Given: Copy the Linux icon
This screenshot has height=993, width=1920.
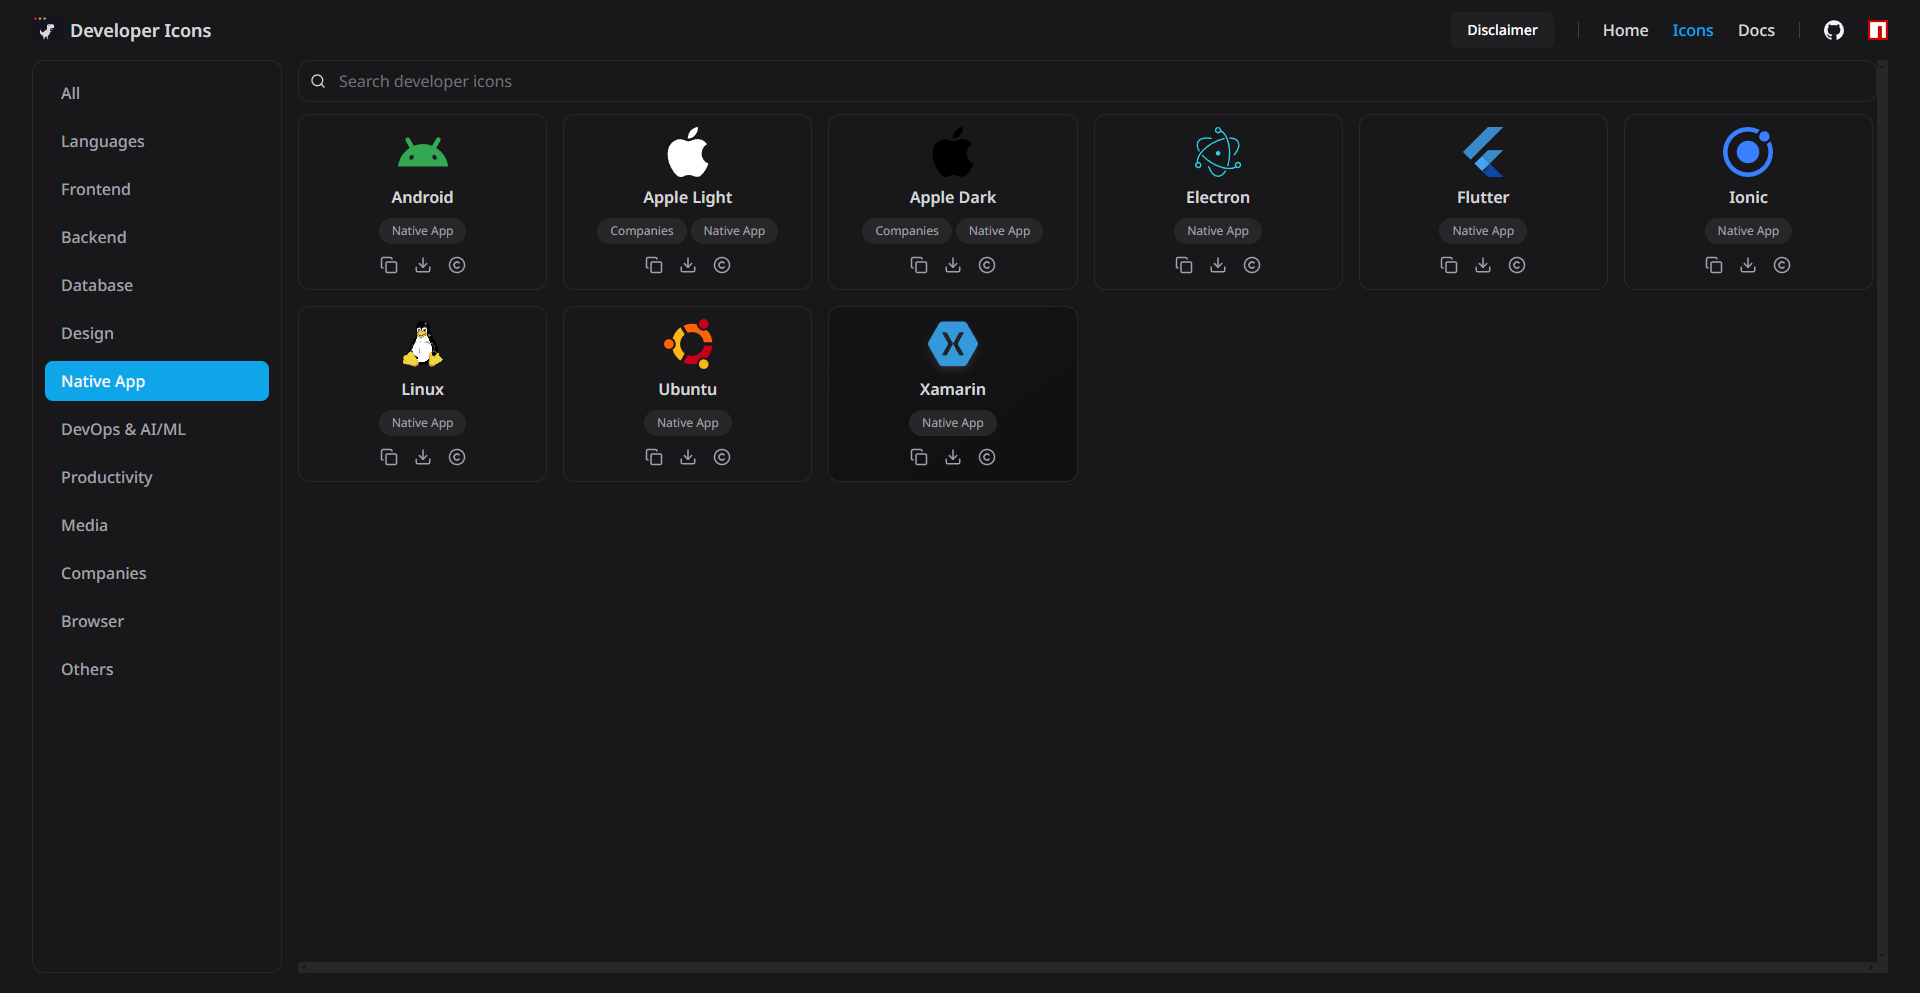Looking at the screenshot, I should click(389, 457).
